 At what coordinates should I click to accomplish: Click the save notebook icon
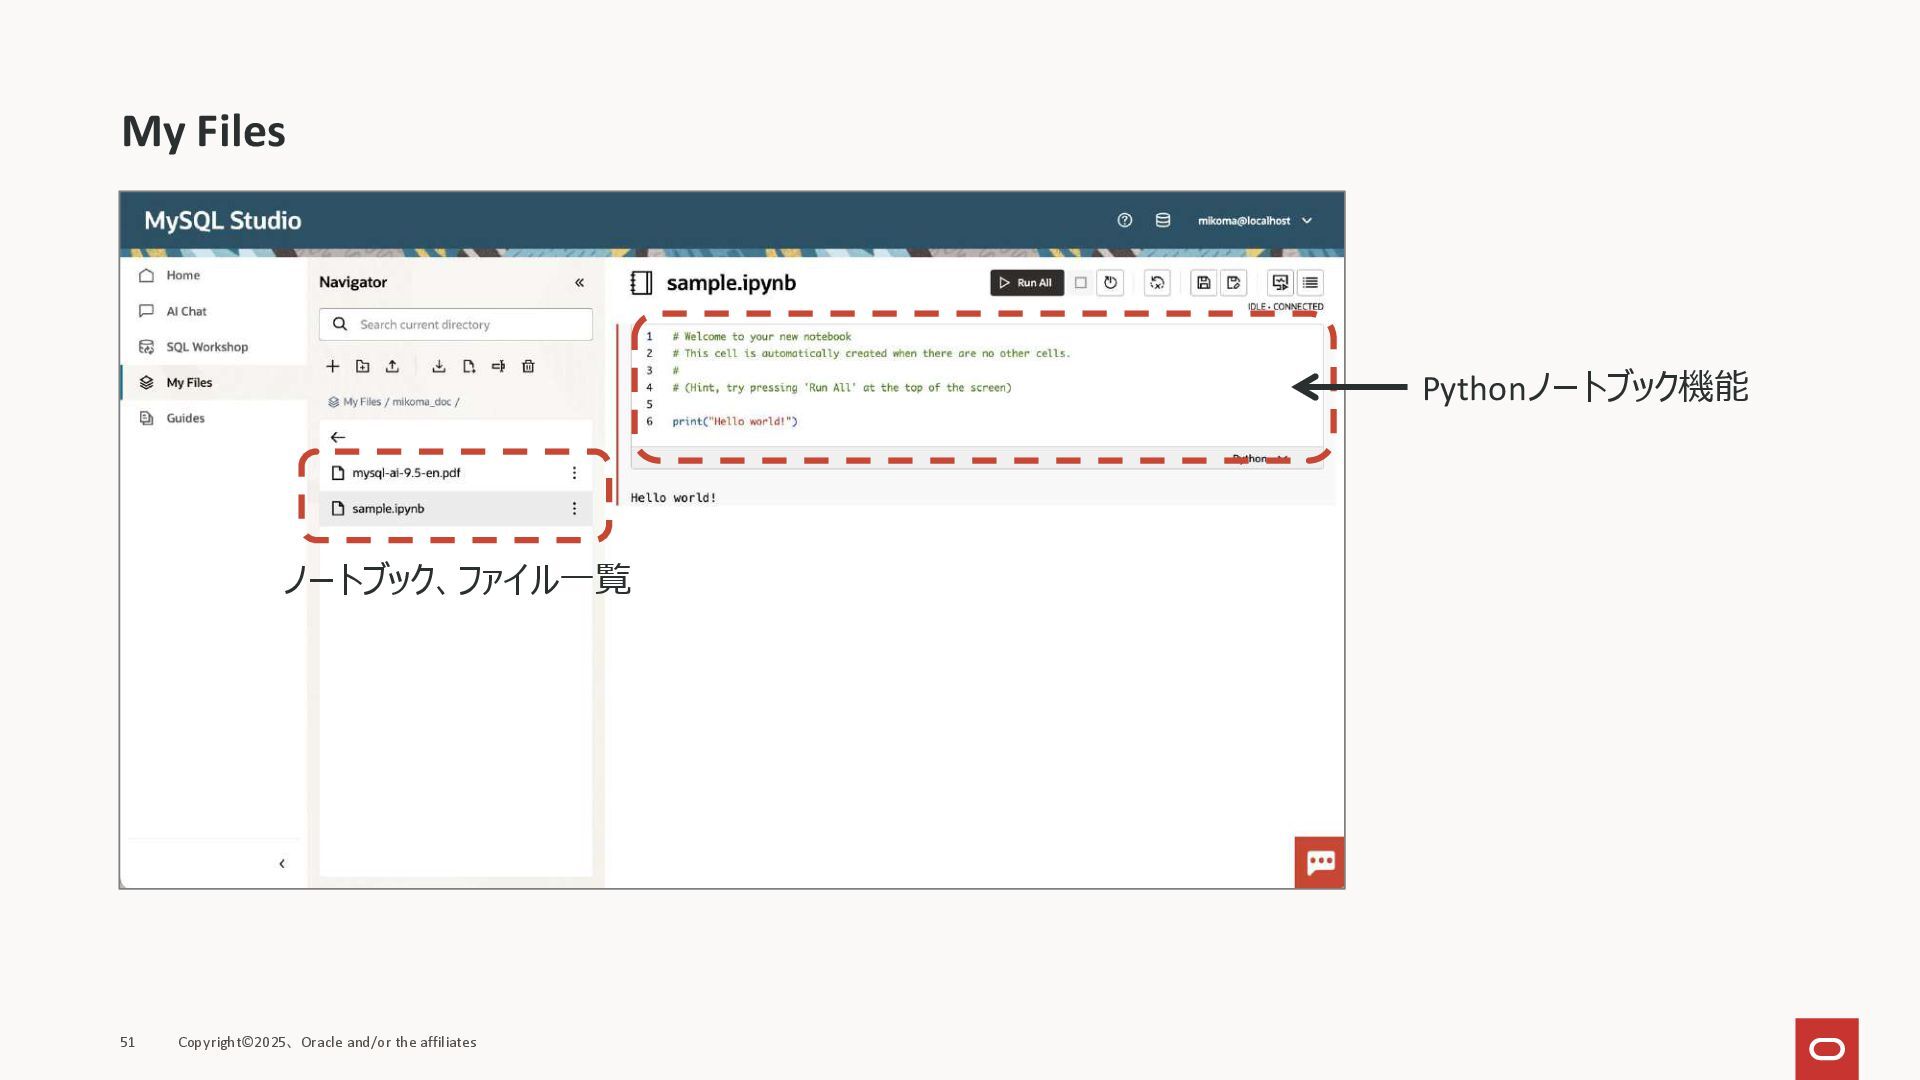point(1204,283)
